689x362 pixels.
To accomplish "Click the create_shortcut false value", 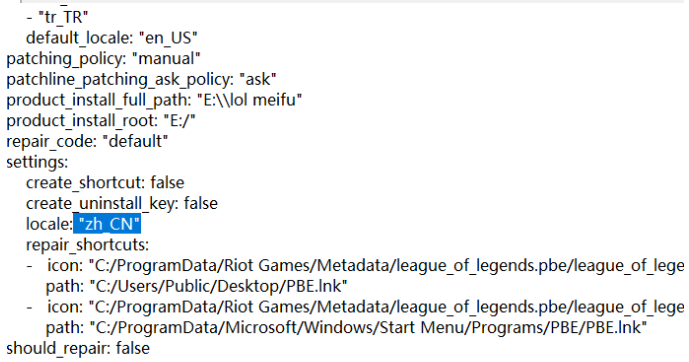I will [167, 182].
